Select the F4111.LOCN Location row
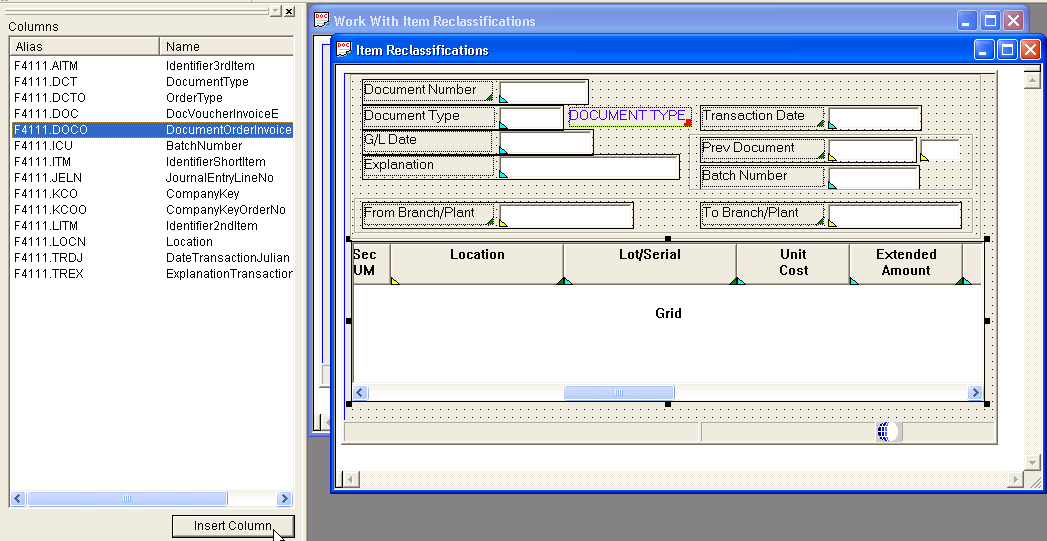This screenshot has width=1047, height=541. pyautogui.click(x=152, y=242)
